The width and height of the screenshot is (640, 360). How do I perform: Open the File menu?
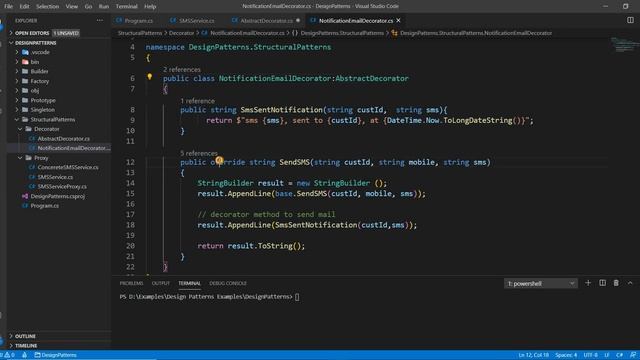coord(9,6)
